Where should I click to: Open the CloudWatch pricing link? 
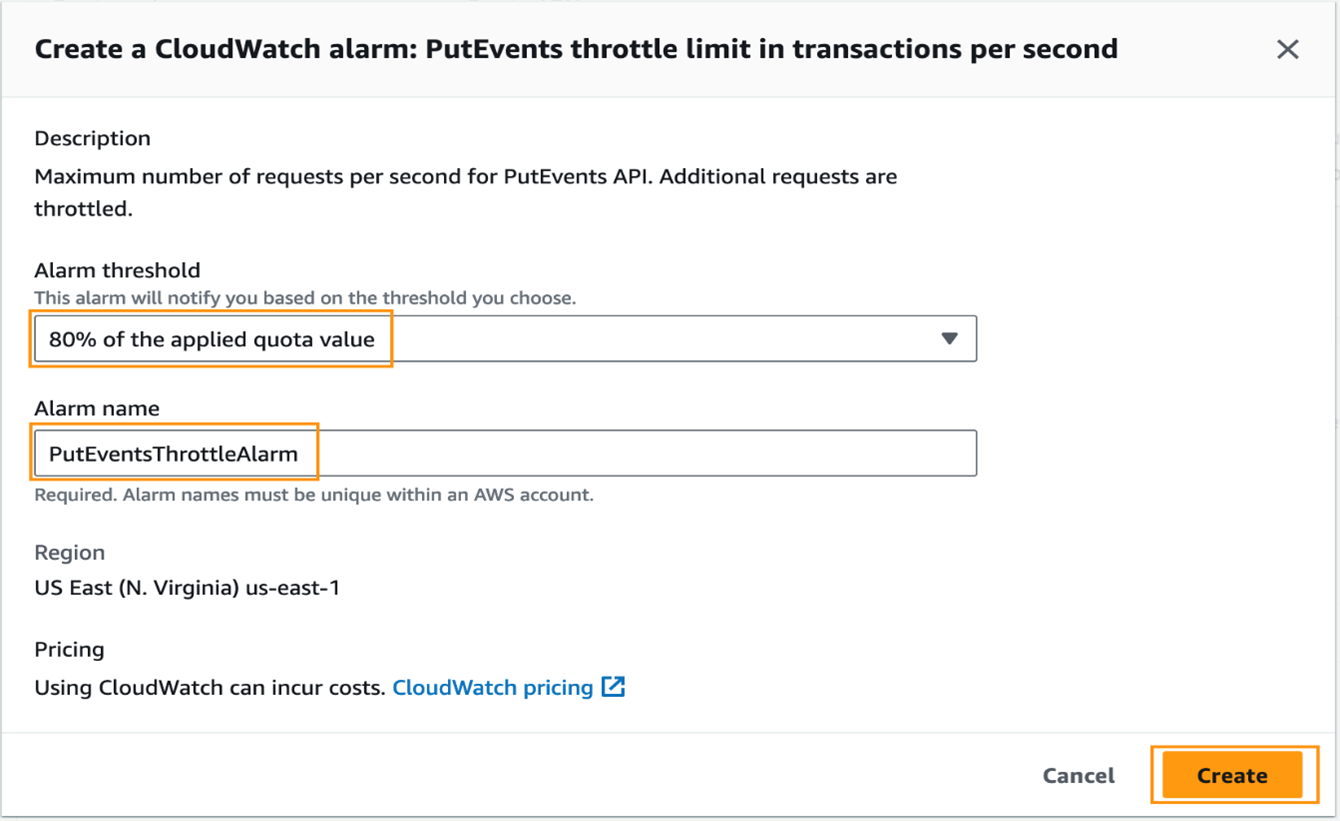492,688
